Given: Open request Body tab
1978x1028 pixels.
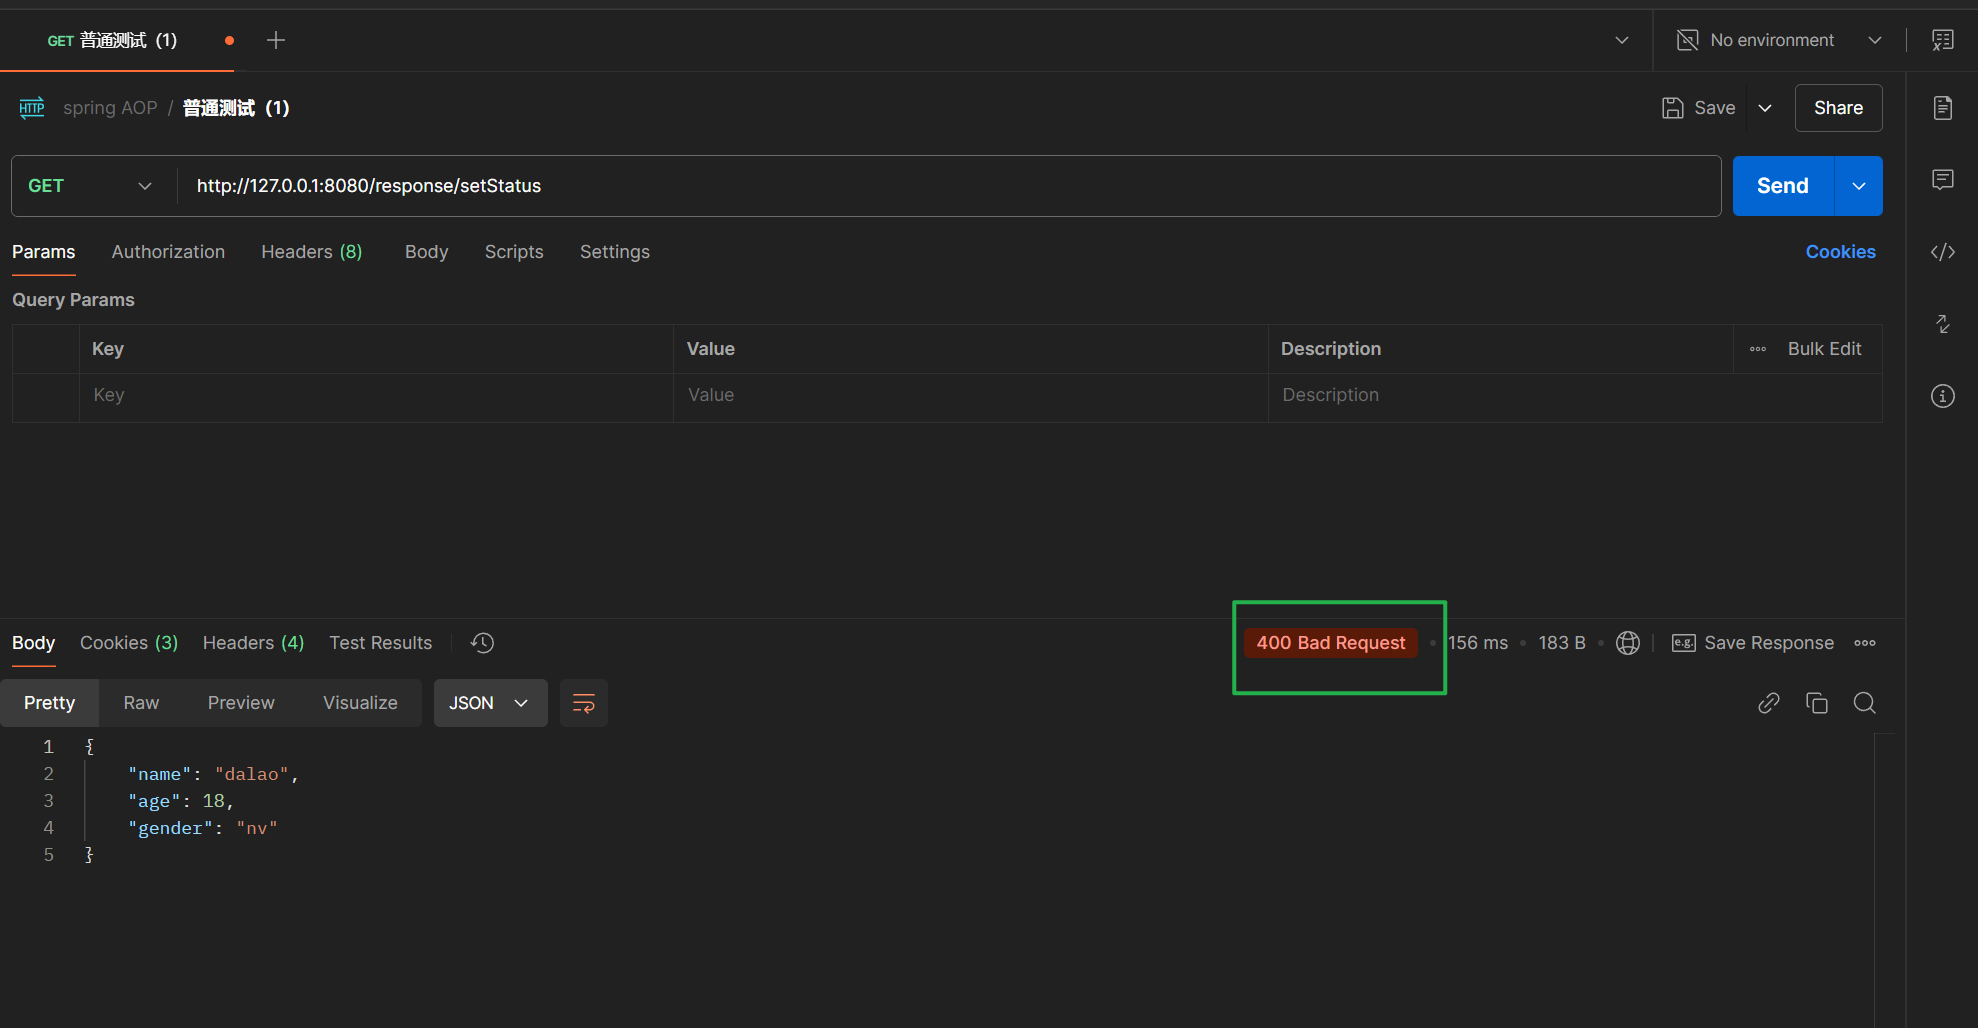Looking at the screenshot, I should [x=426, y=252].
